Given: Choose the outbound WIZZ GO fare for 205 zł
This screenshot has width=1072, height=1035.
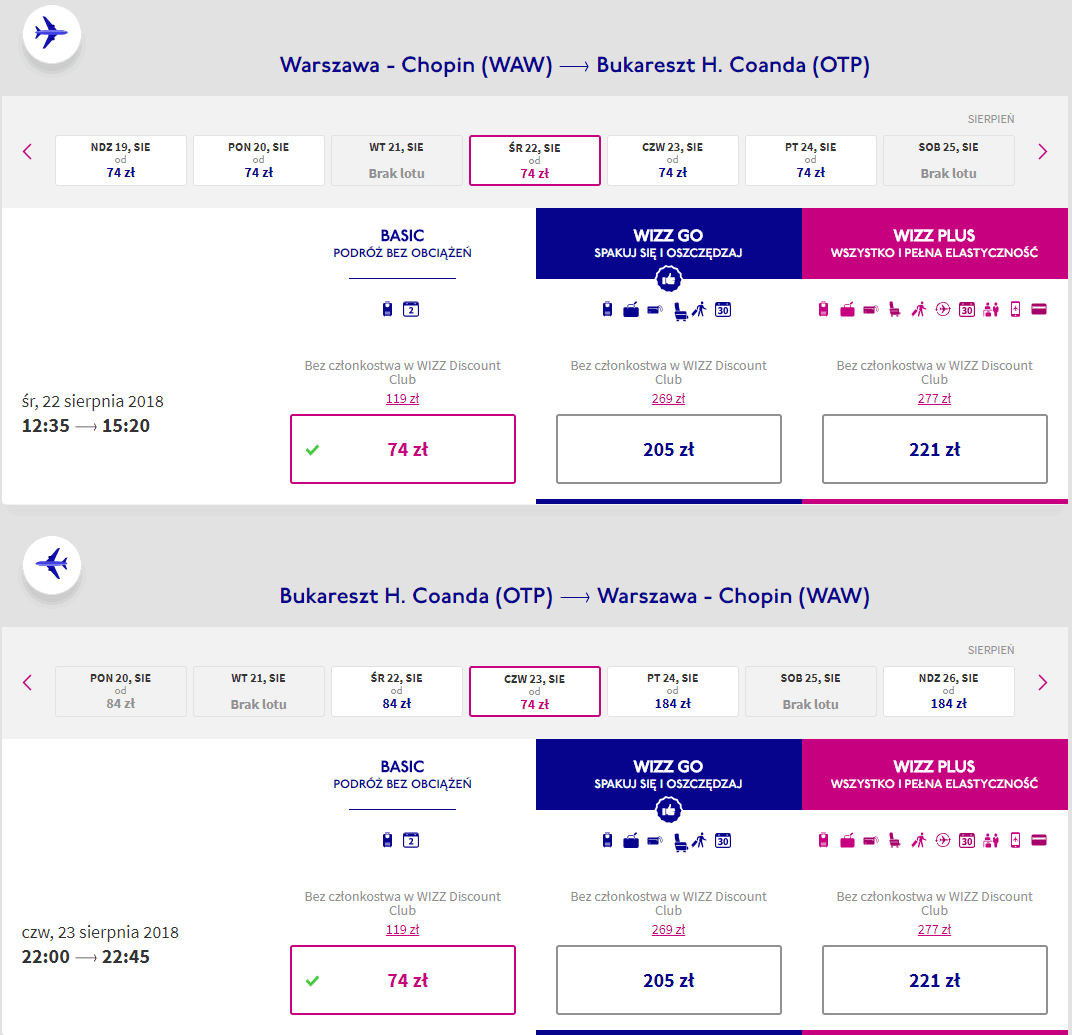Looking at the screenshot, I should pos(669,449).
